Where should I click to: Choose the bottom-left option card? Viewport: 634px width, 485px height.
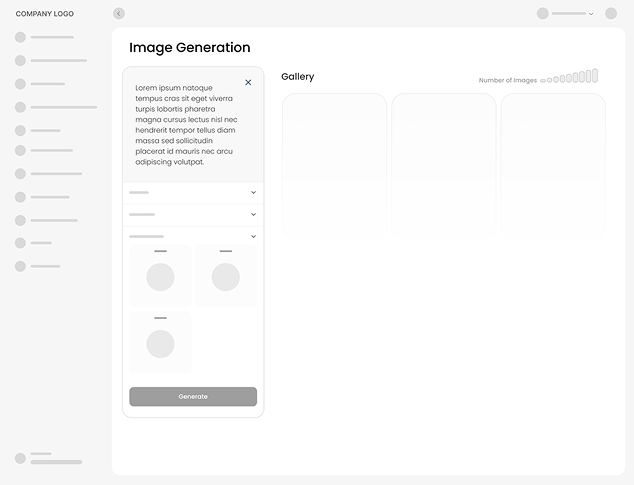(160, 342)
